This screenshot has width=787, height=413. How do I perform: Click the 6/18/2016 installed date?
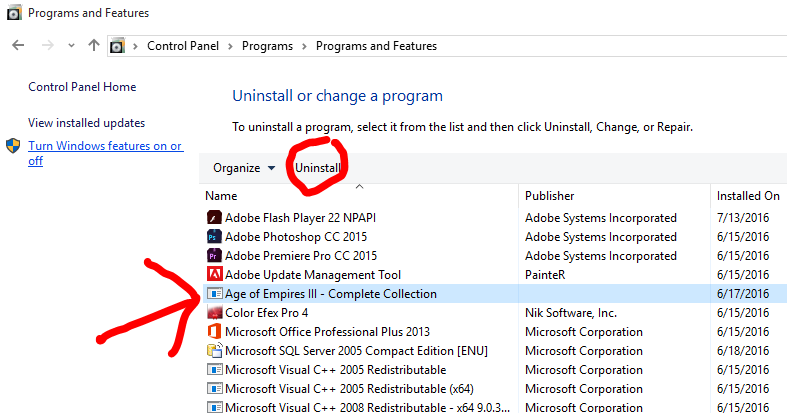743,351
